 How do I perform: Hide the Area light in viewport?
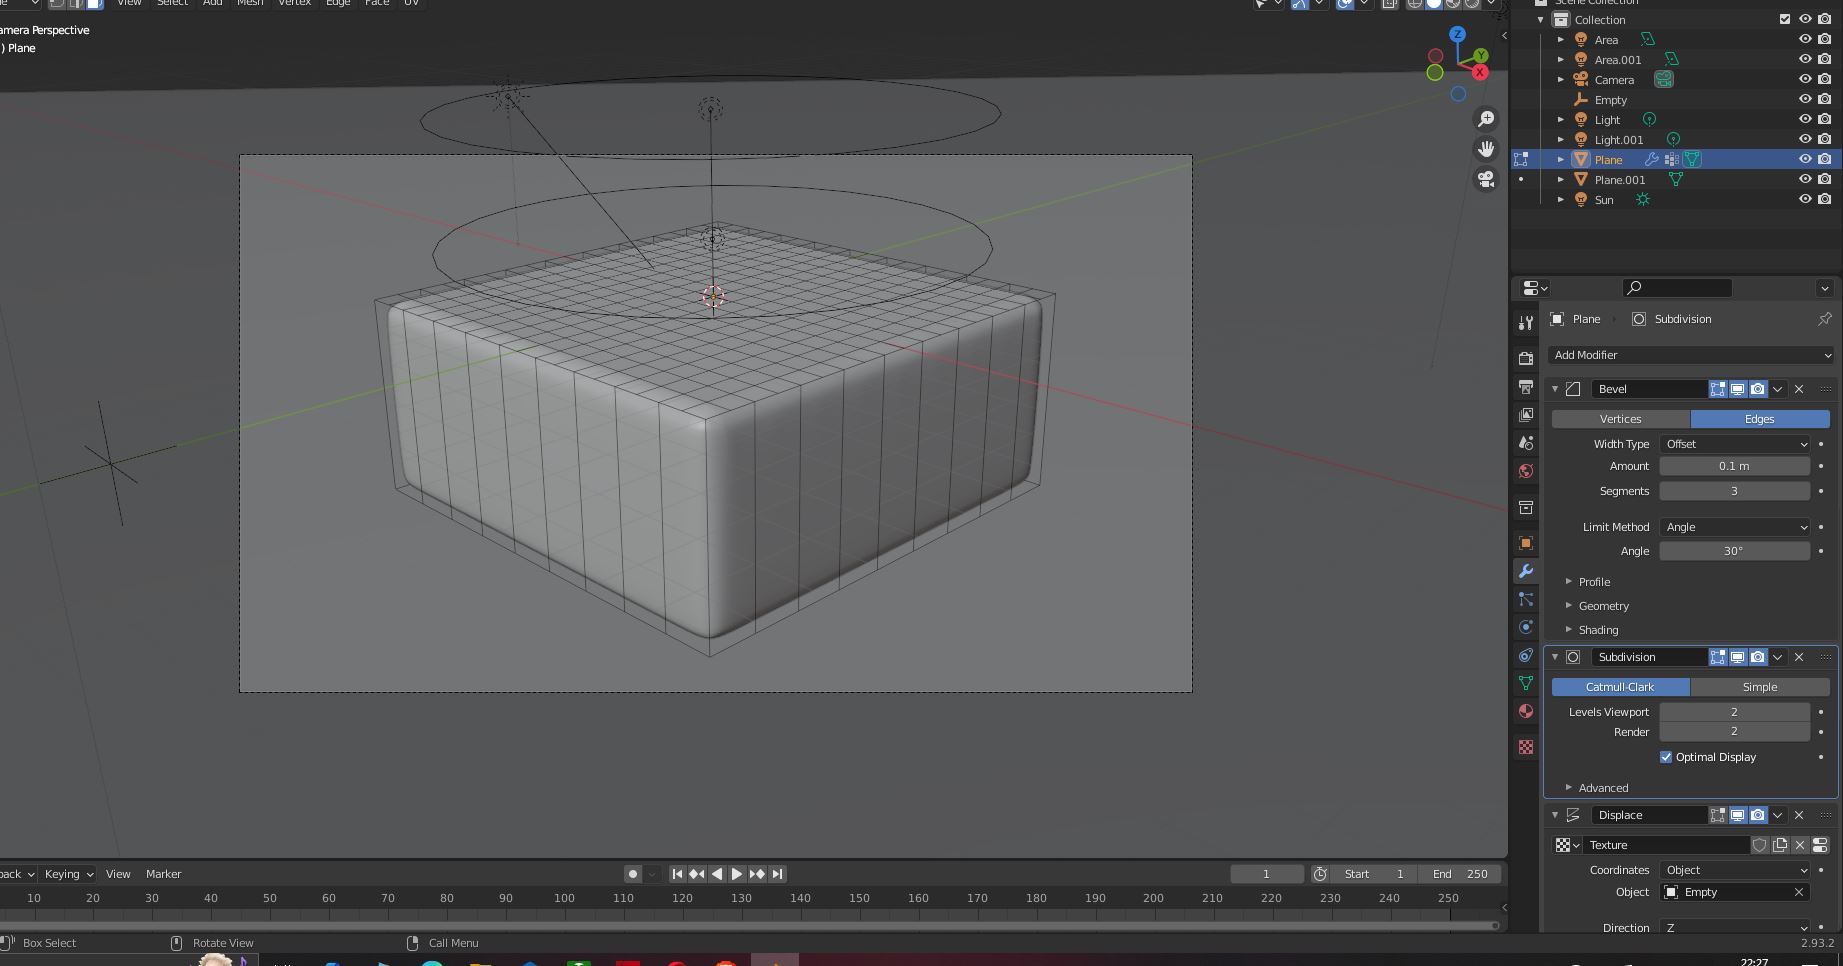[1805, 39]
